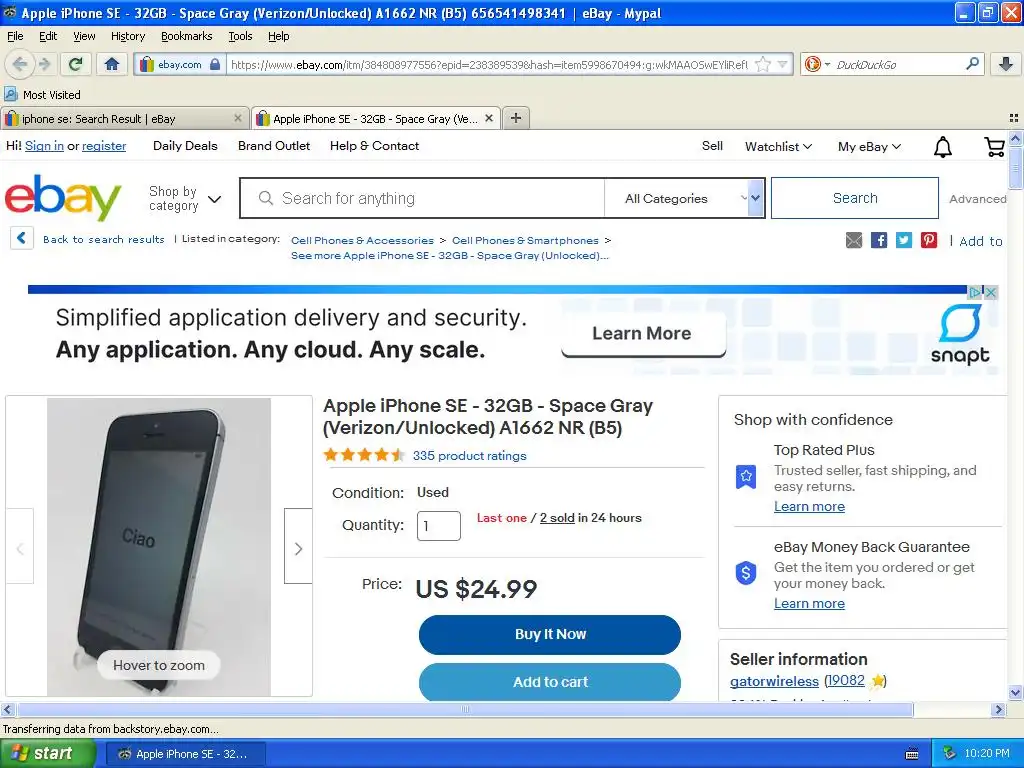Click the Apple iPhone SE taskbar button

tap(185, 754)
